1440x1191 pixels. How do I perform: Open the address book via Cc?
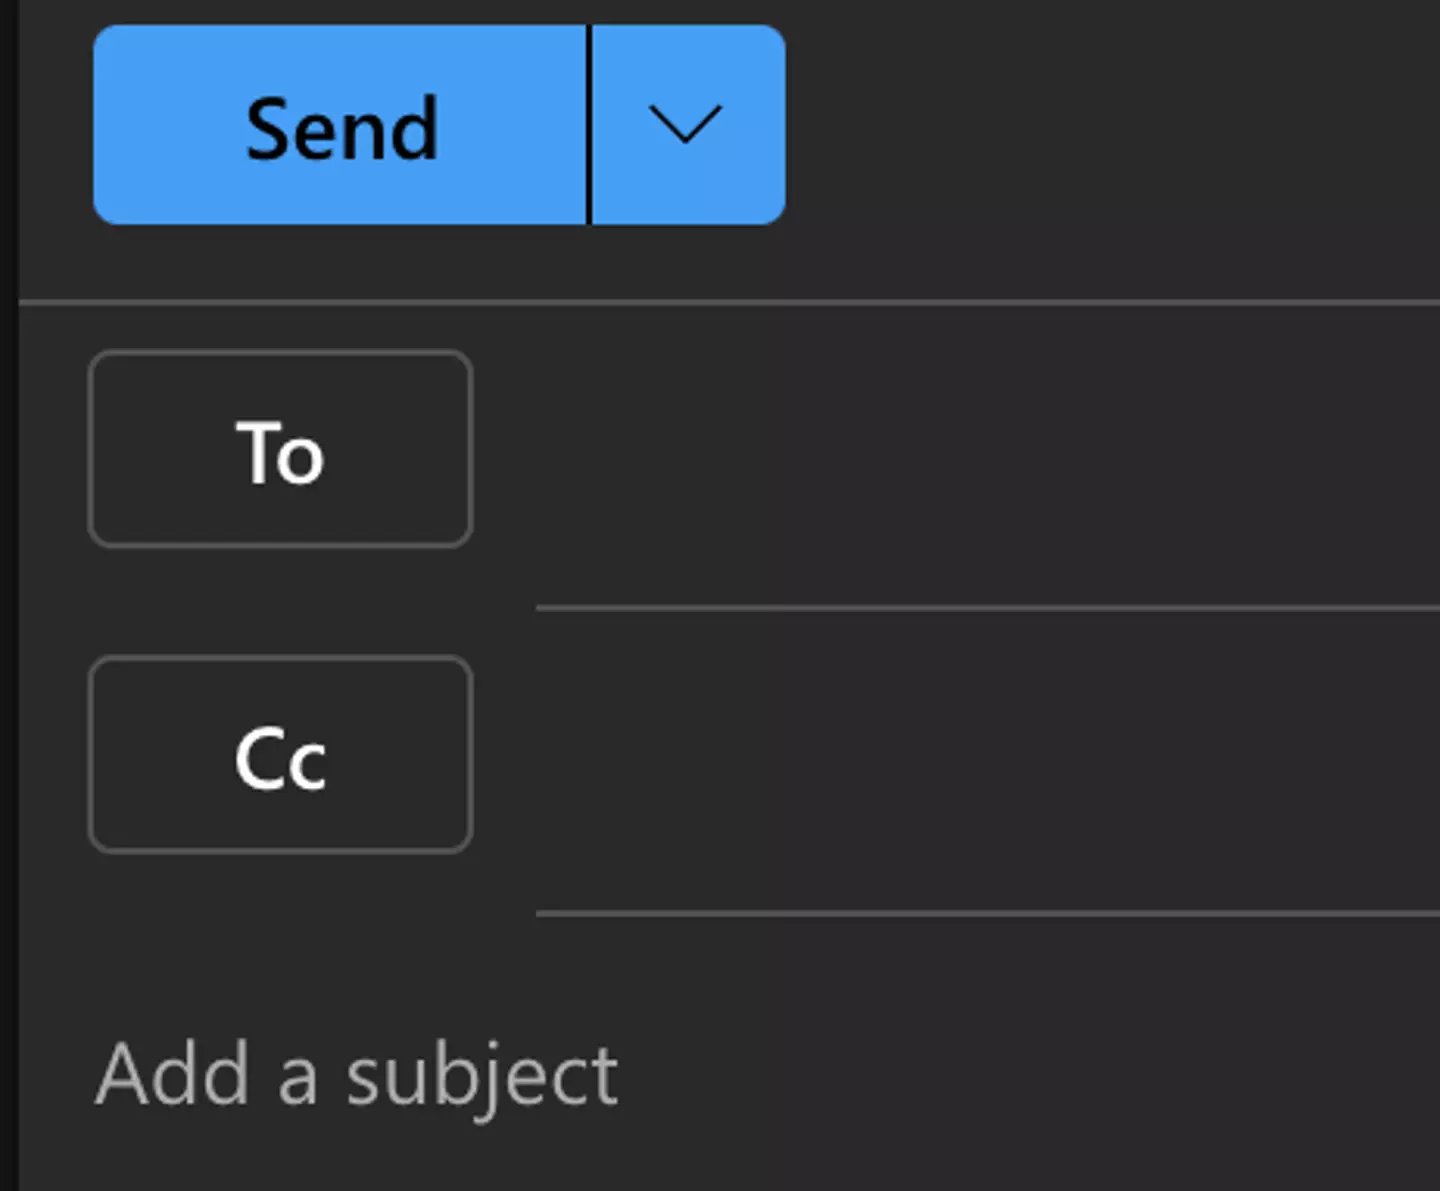[280, 755]
